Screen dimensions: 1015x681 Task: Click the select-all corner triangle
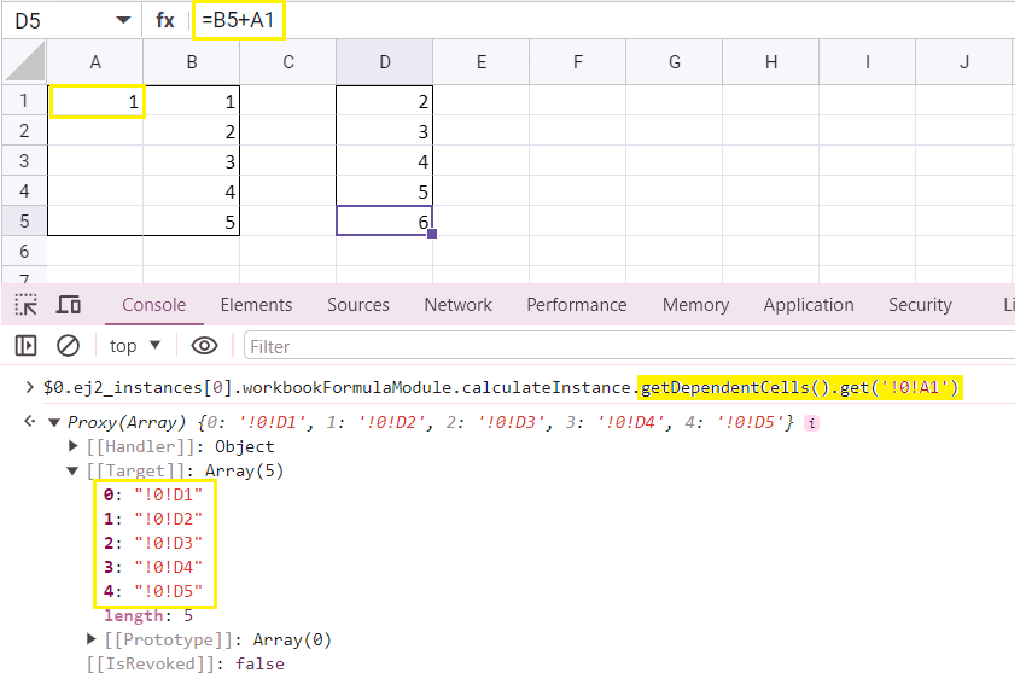pos(25,62)
